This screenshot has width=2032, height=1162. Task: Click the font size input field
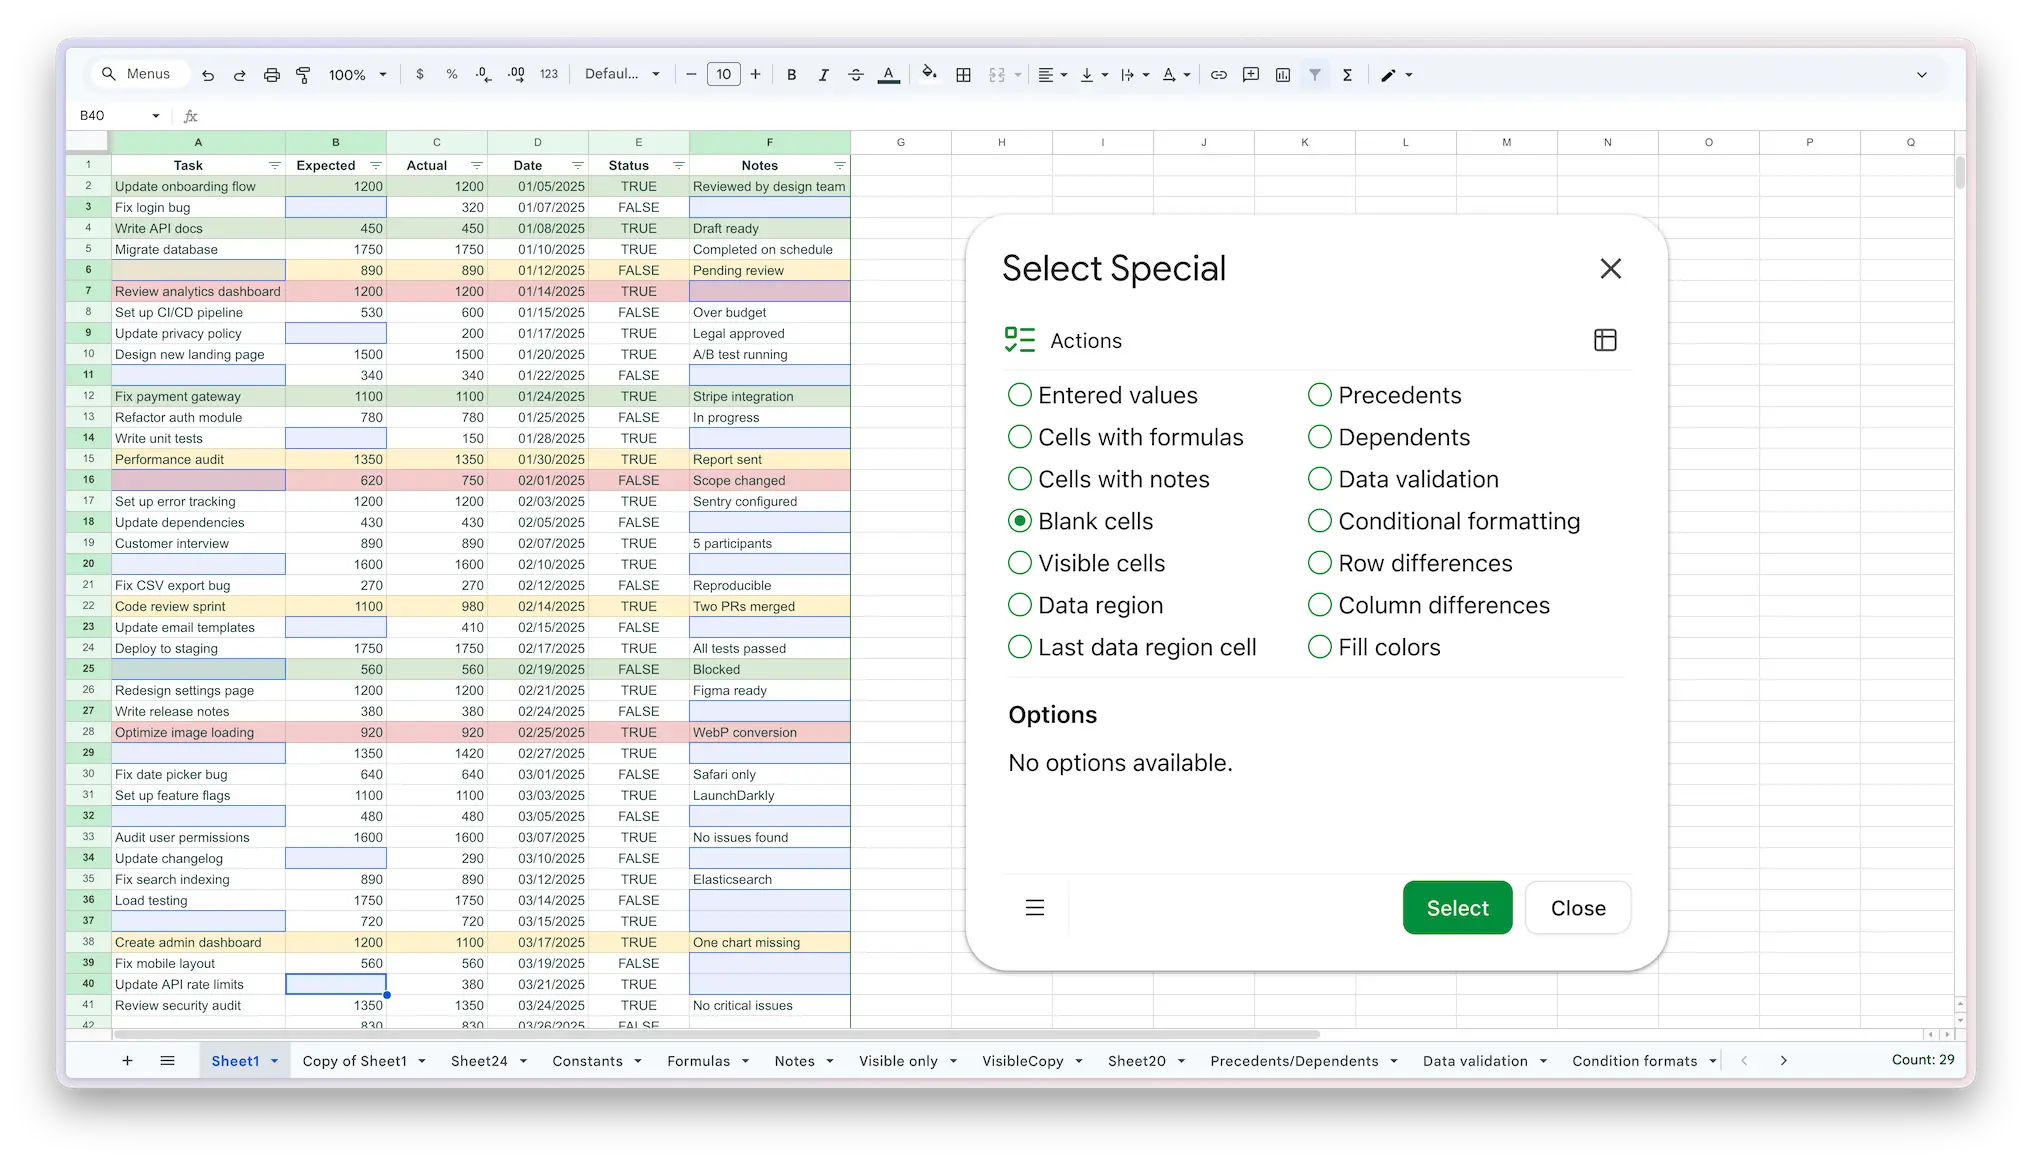tap(723, 75)
